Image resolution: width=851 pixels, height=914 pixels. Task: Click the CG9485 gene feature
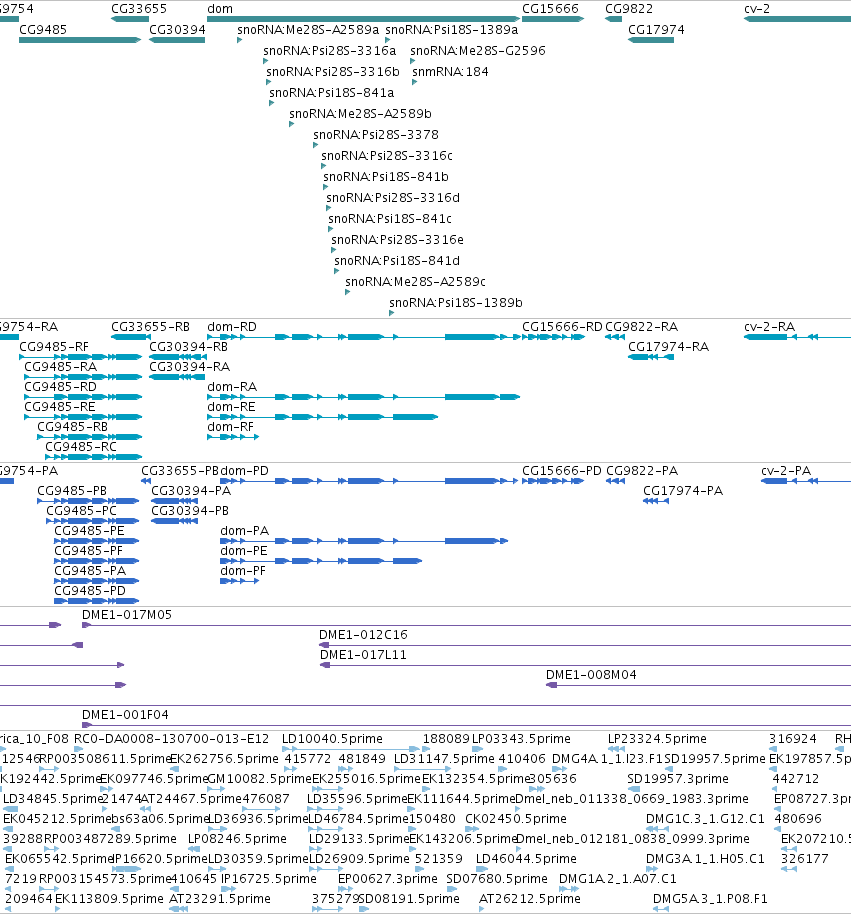[x=80, y=40]
